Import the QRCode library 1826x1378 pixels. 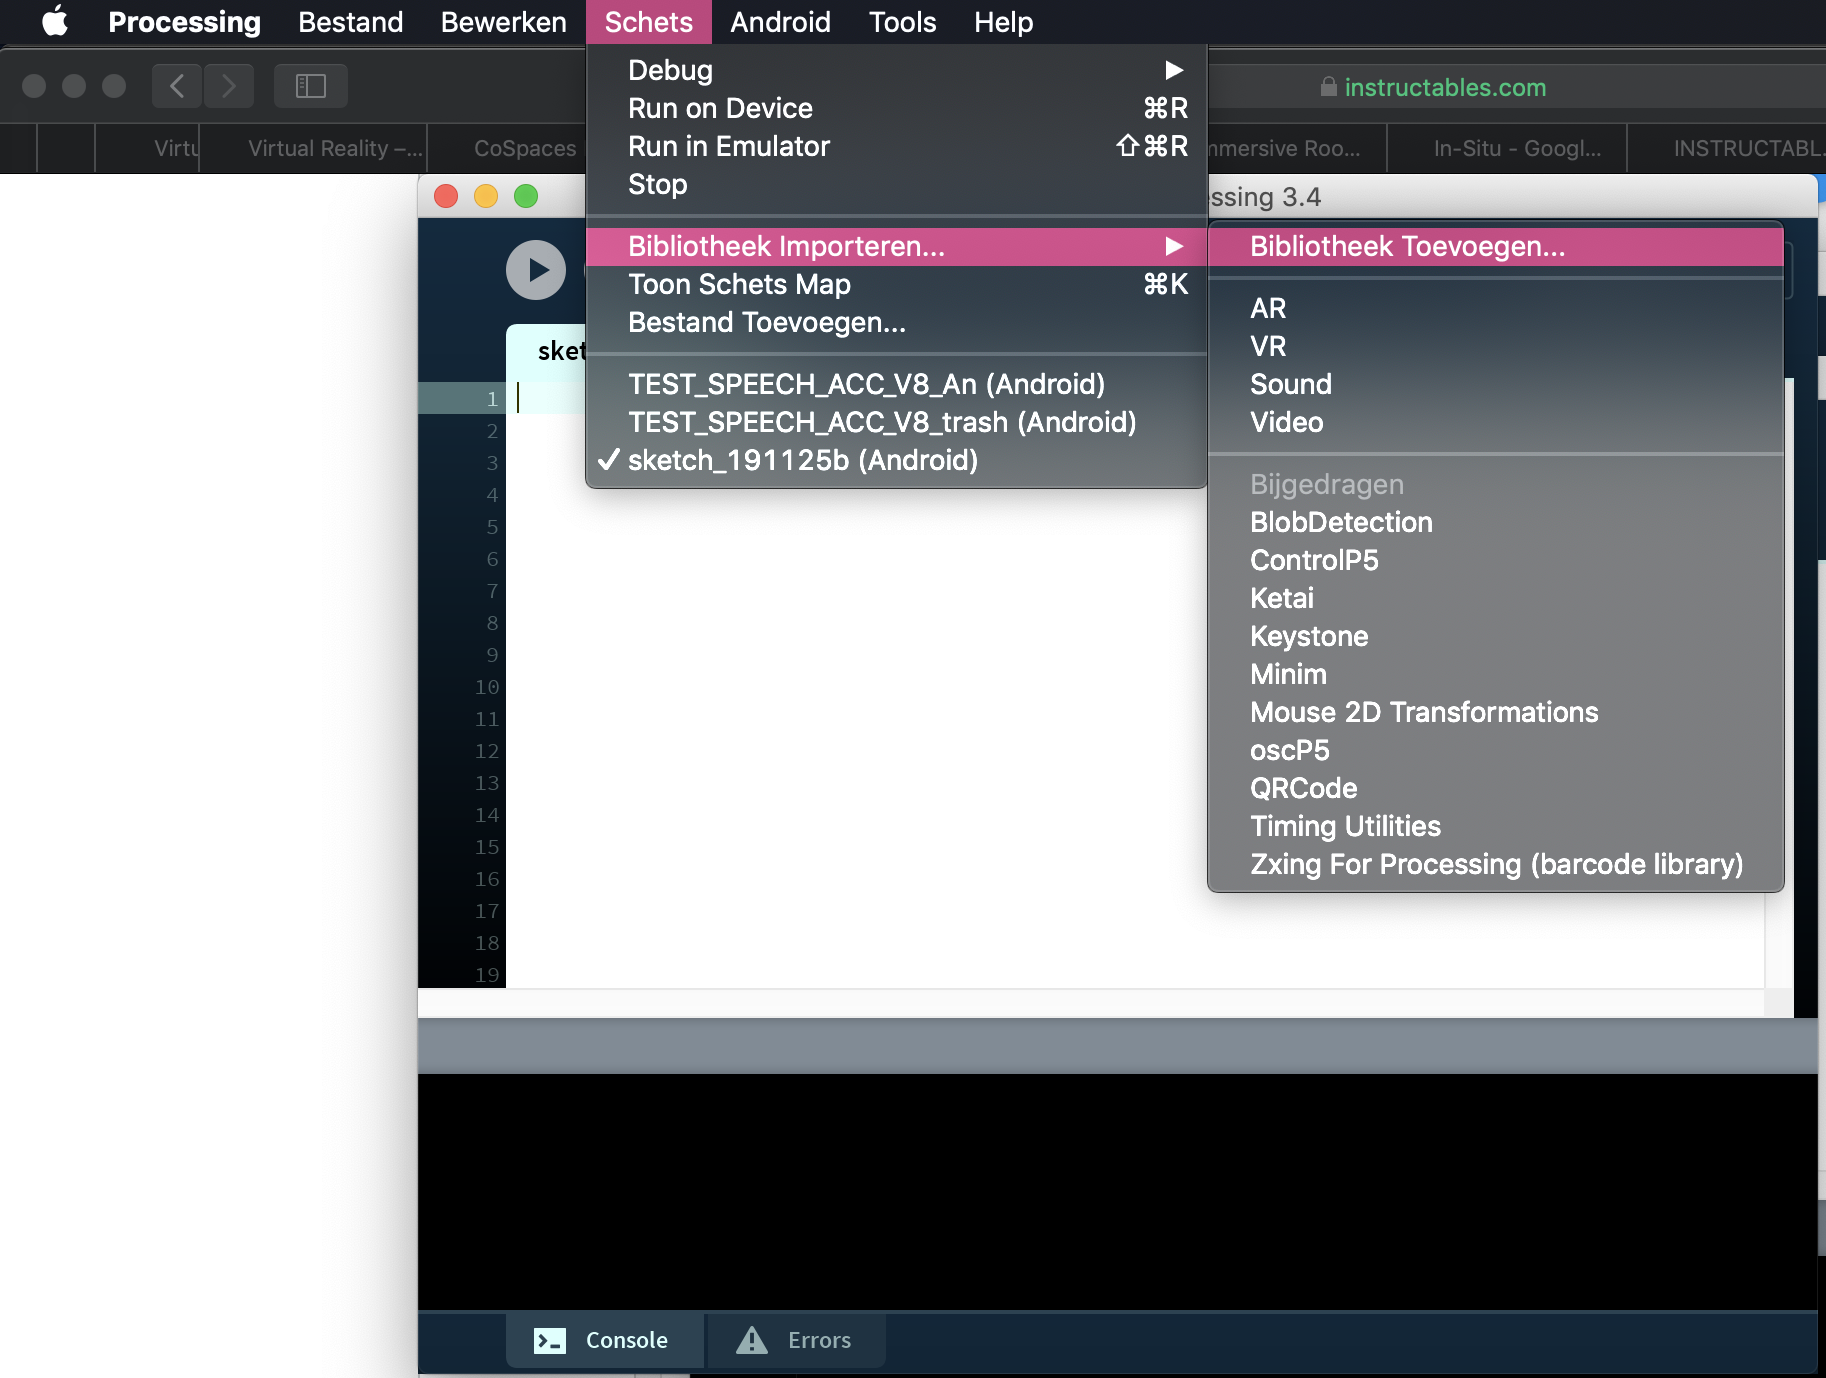point(1496,788)
